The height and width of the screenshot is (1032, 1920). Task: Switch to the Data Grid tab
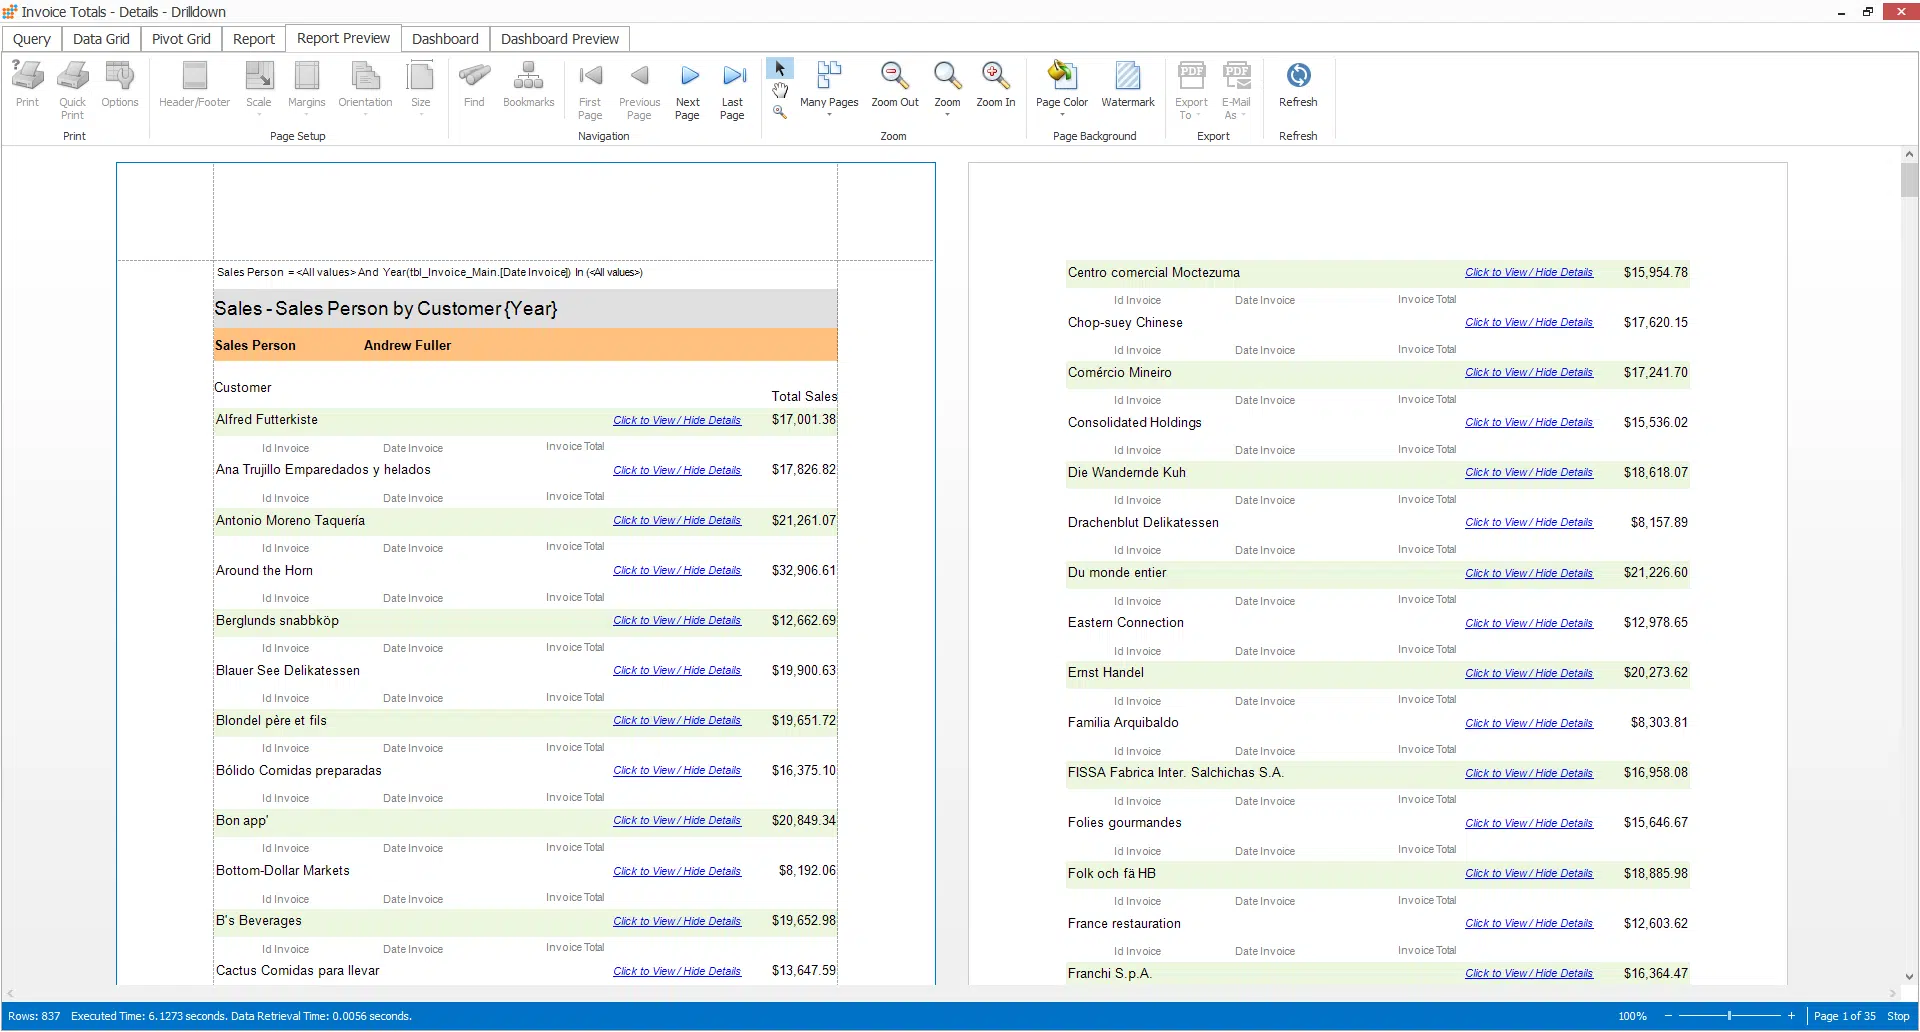(101, 39)
